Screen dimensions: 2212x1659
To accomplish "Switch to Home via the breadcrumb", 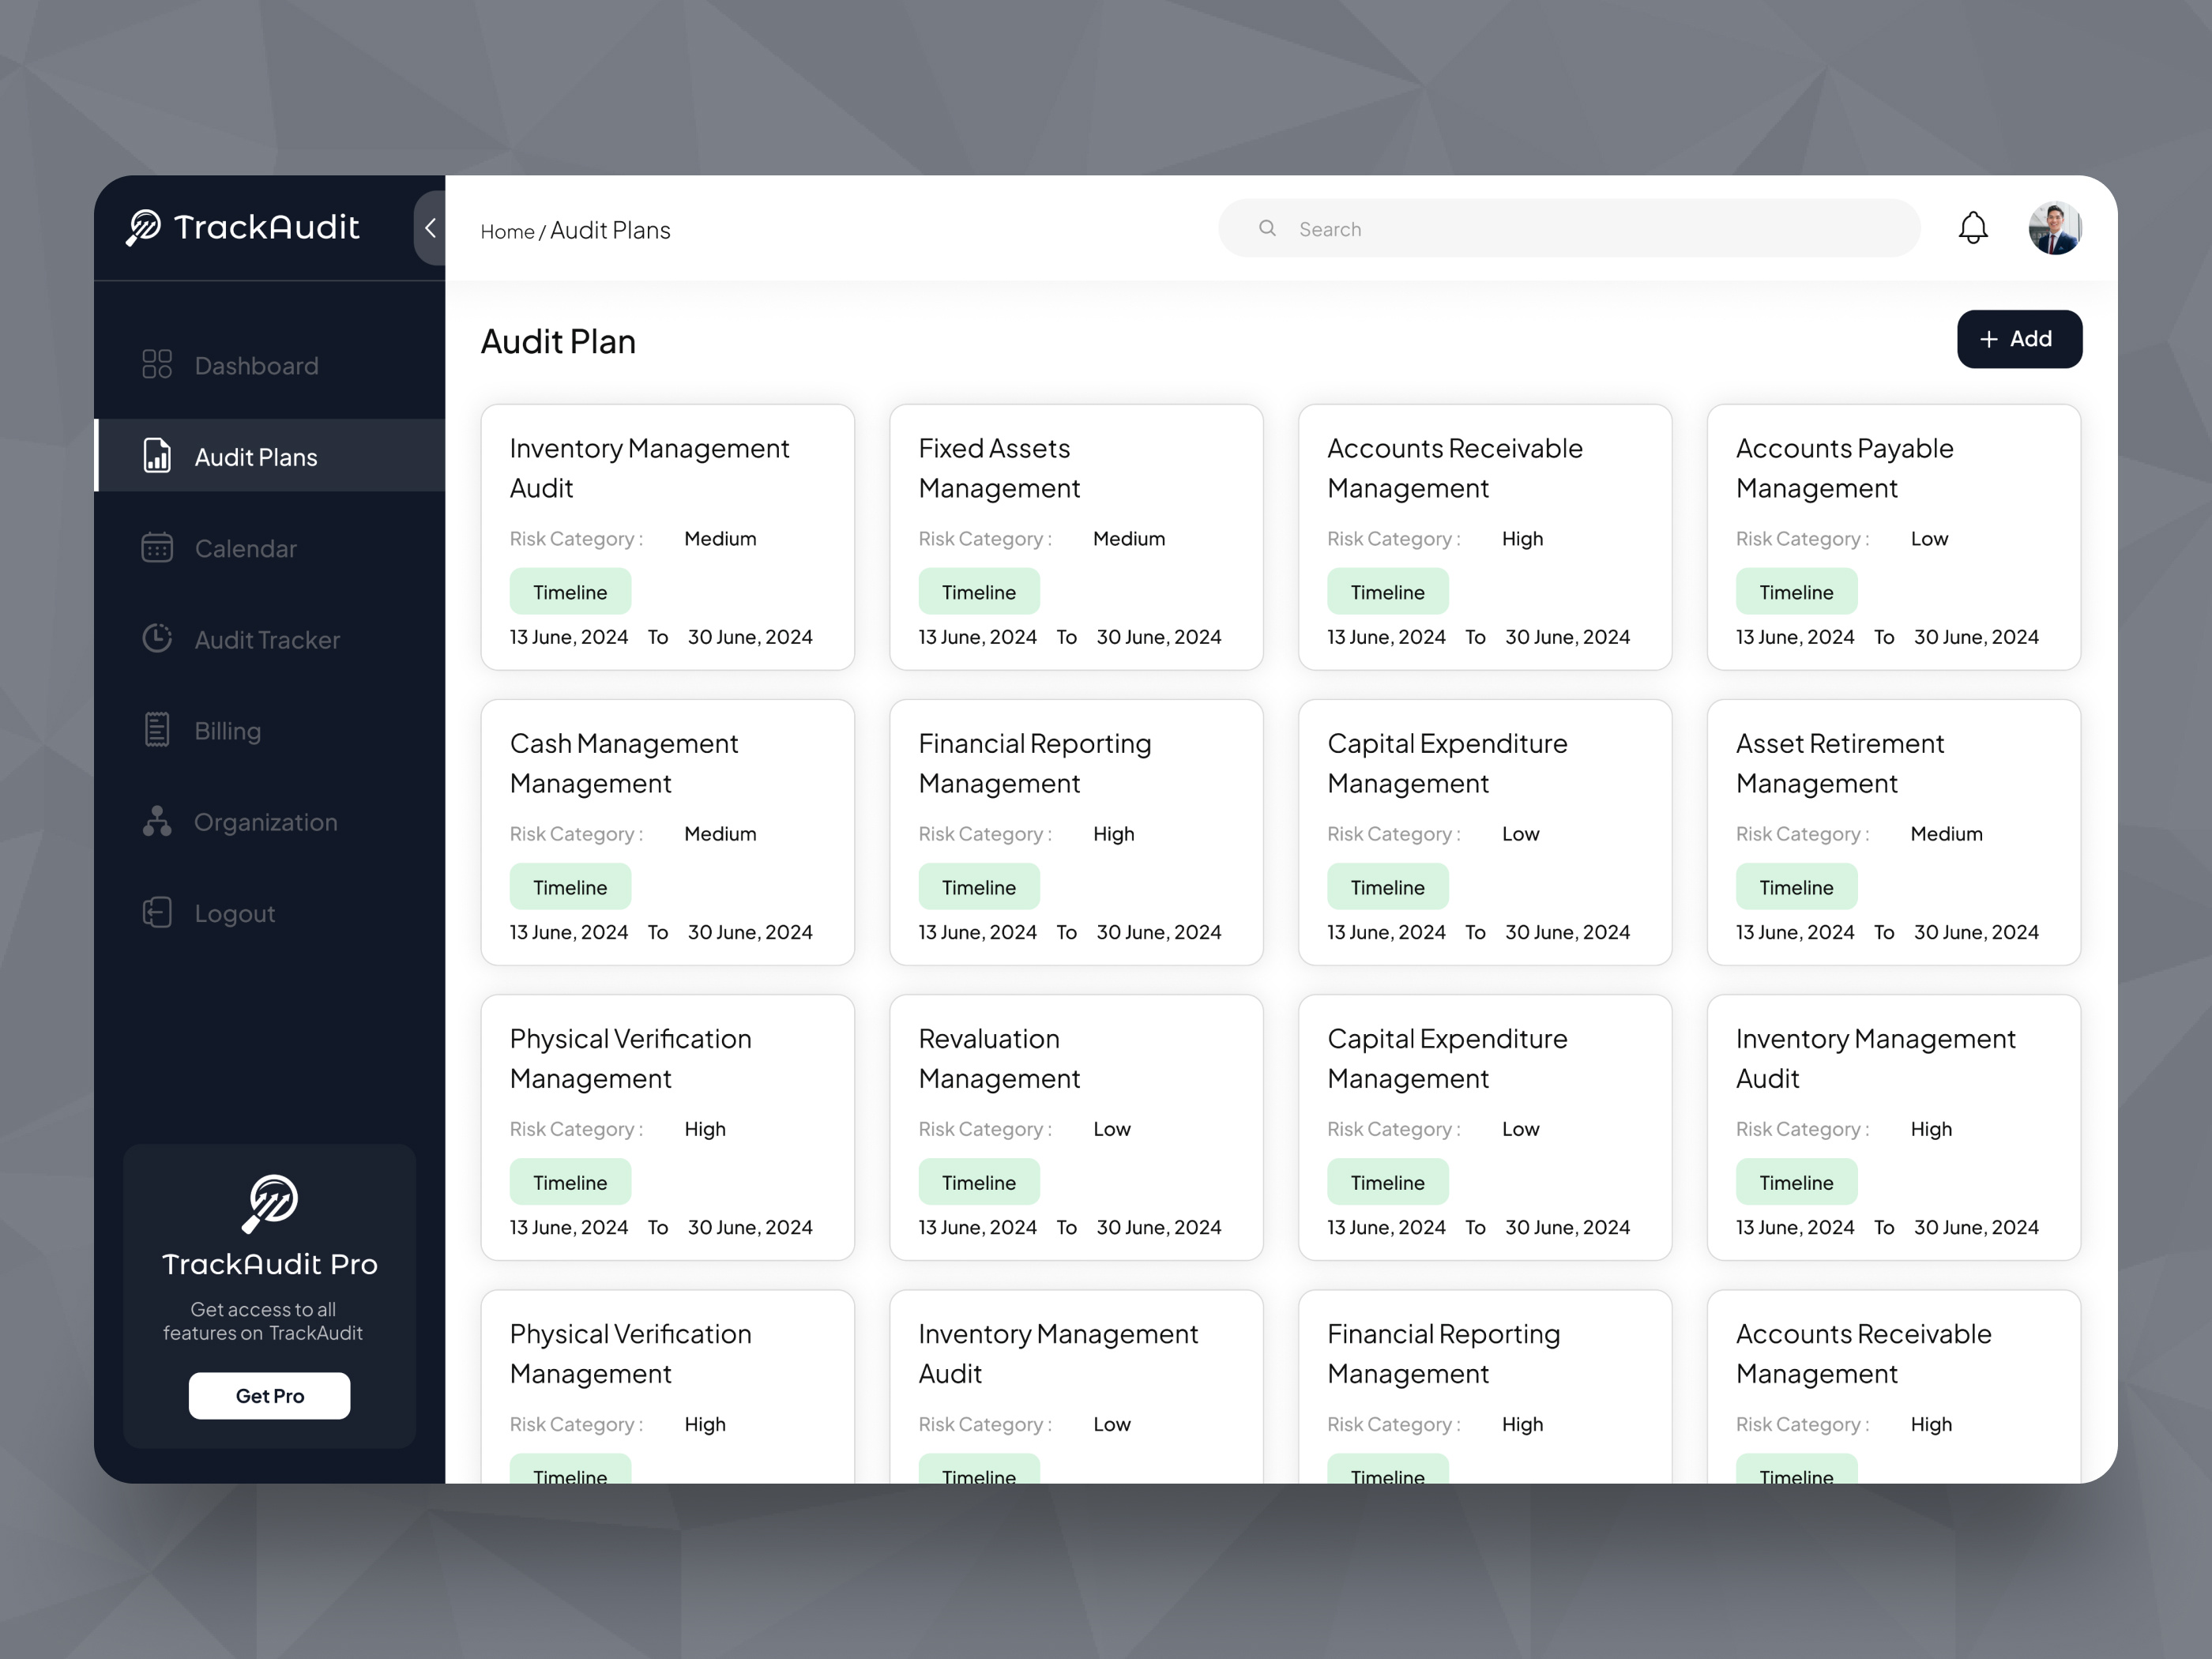I will click(x=507, y=231).
